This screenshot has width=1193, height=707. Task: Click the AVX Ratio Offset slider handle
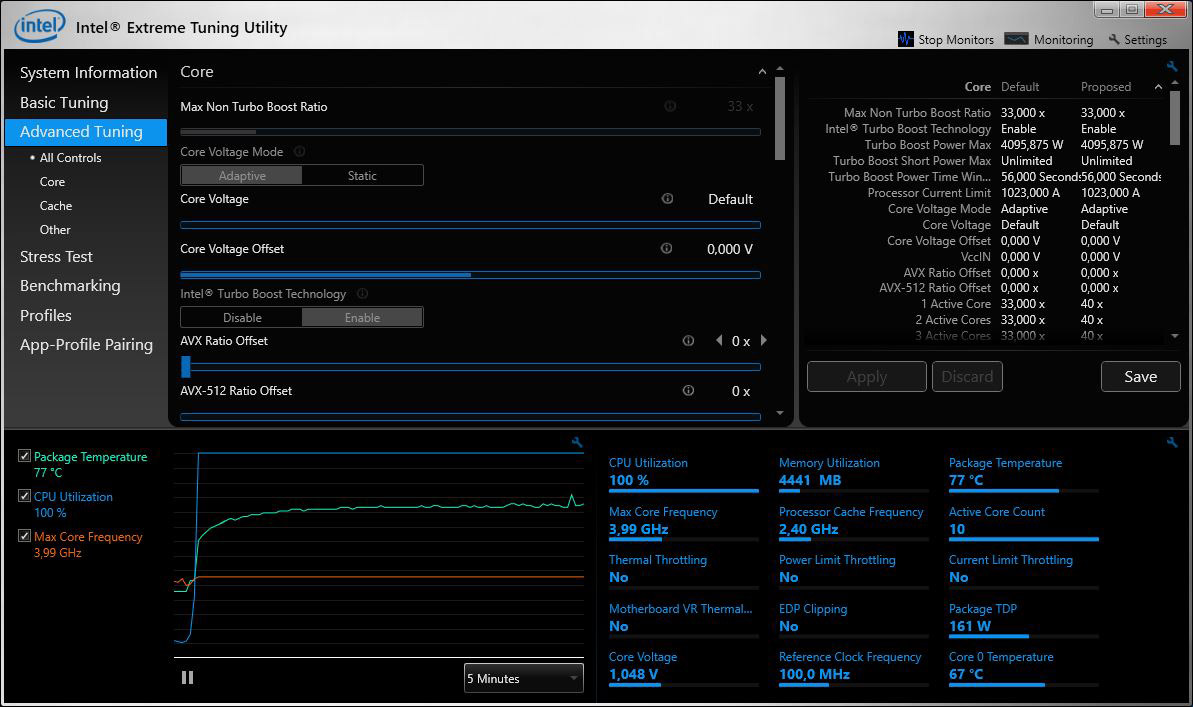point(186,367)
